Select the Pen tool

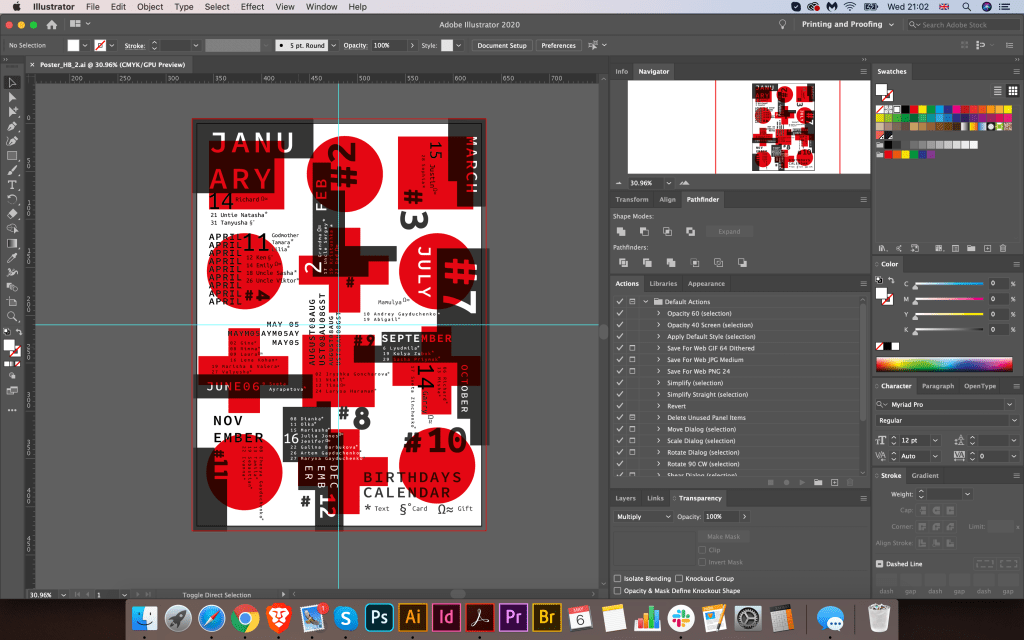point(13,127)
